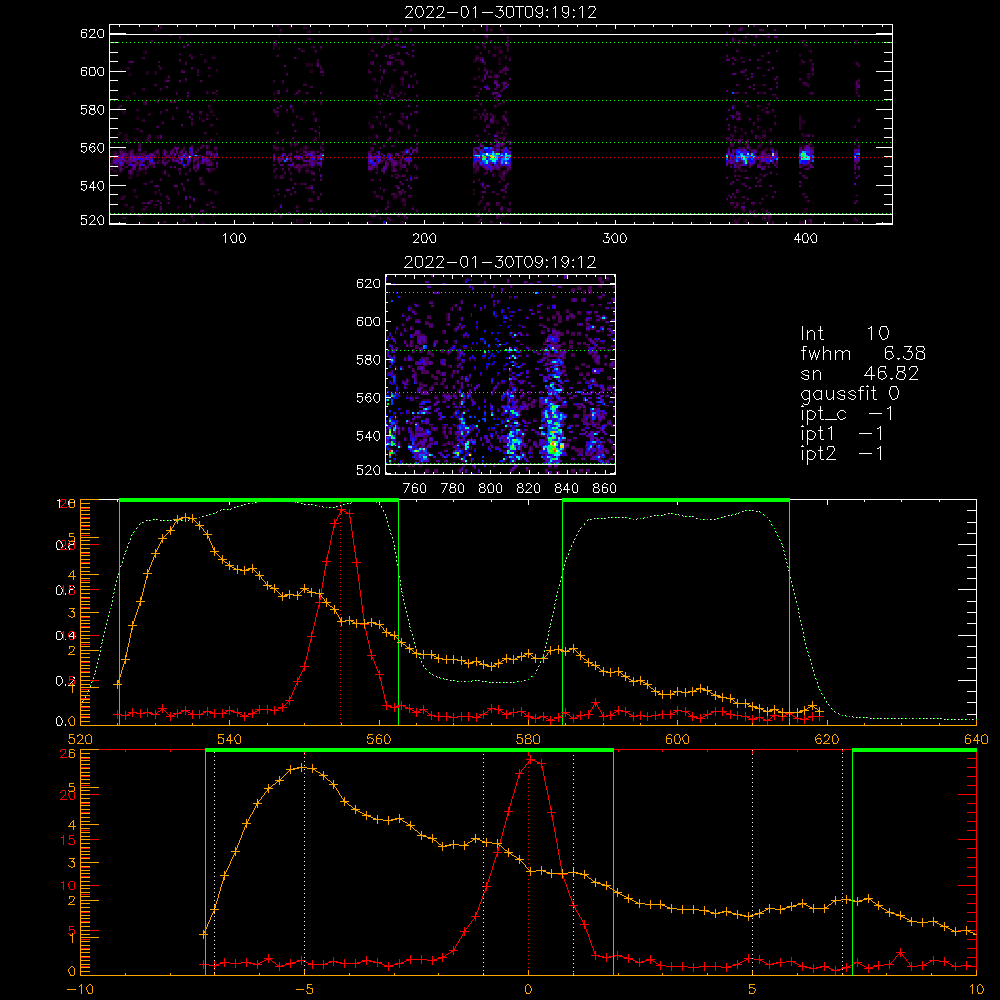The width and height of the screenshot is (1000, 1000).
Task: Click y-axis label 600 of top spectrogram
Action: (92, 71)
